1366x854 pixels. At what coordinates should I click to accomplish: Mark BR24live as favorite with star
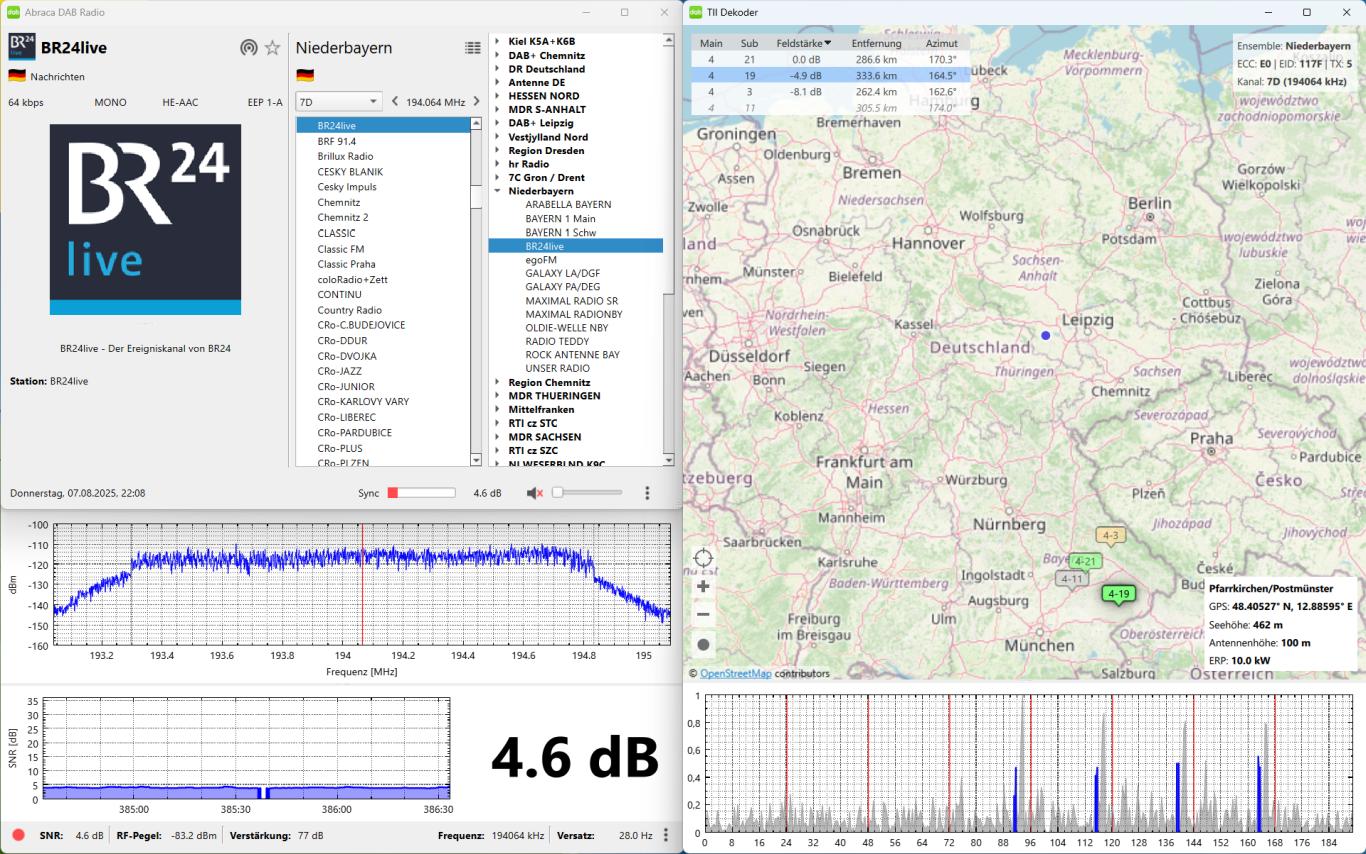coord(272,48)
